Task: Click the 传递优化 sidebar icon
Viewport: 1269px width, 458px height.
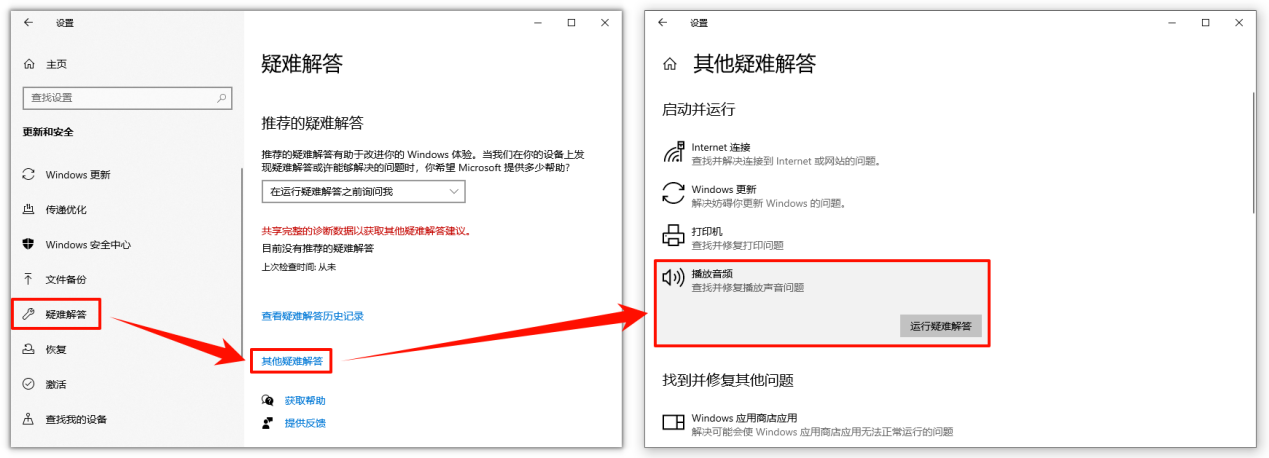Action: [28, 209]
